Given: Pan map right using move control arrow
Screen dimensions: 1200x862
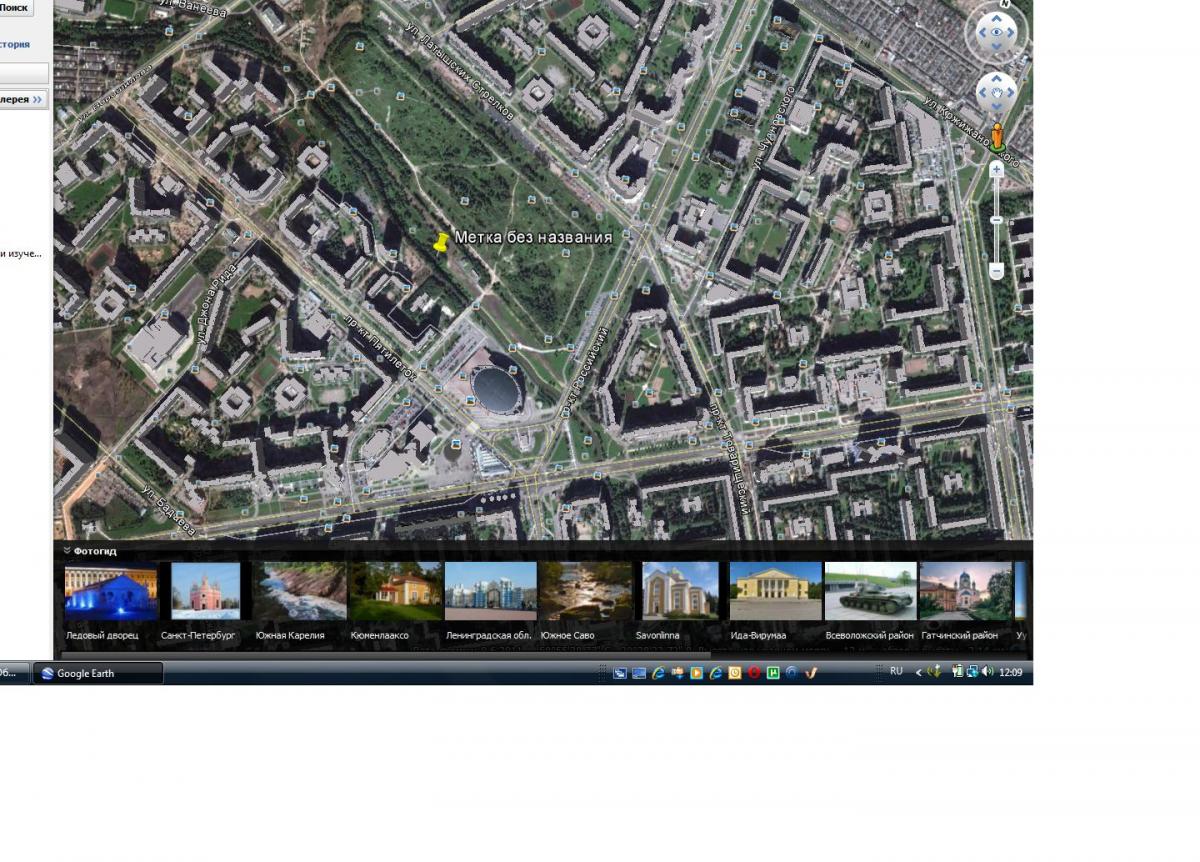Looking at the screenshot, I should 1011,93.
